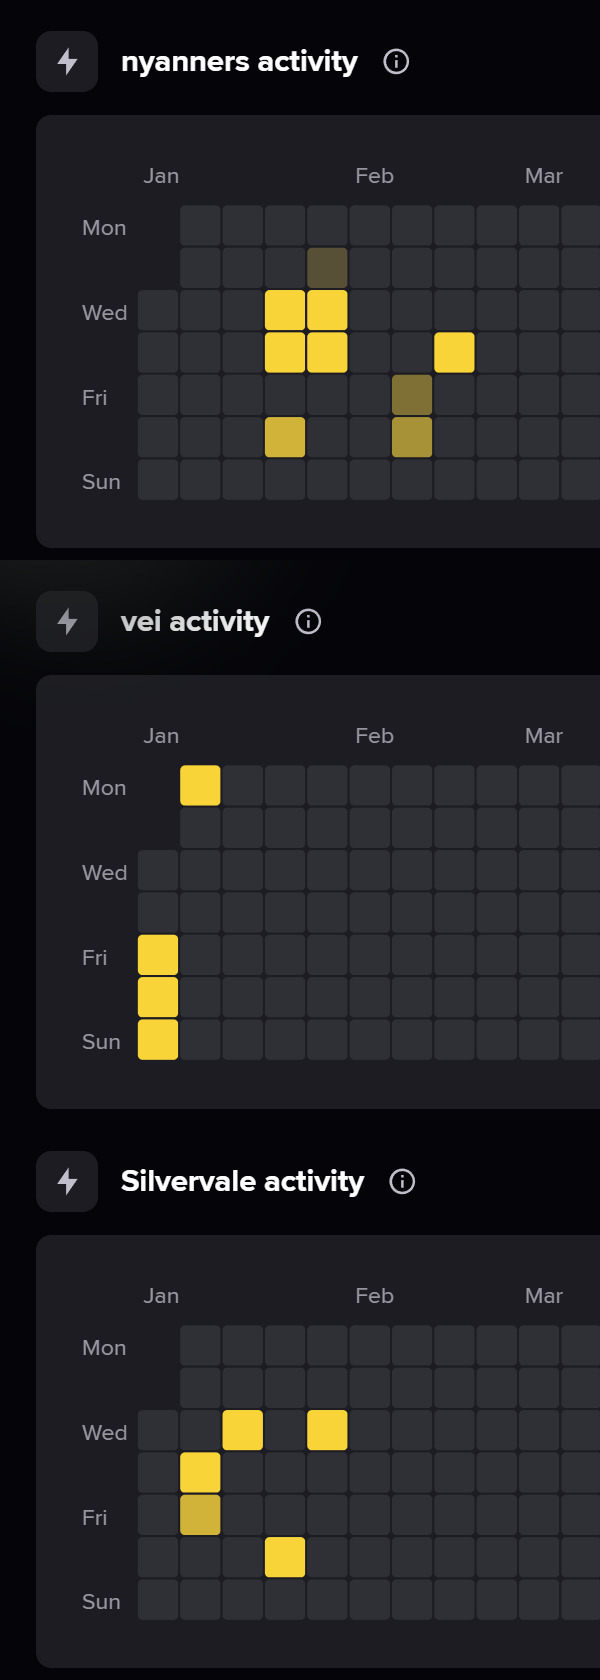The width and height of the screenshot is (600, 1680).
Task: Click the lightning bolt icon beside Silvervale activity
Action: point(67,1181)
